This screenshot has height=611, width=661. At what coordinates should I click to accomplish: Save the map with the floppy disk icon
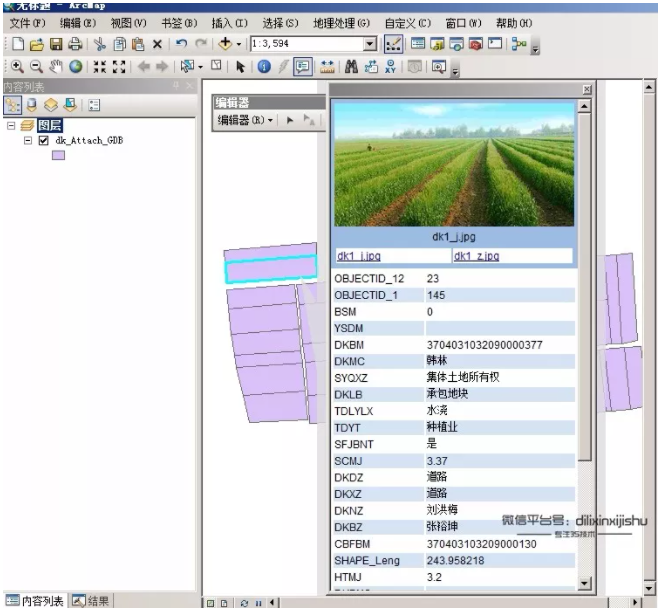coord(56,44)
